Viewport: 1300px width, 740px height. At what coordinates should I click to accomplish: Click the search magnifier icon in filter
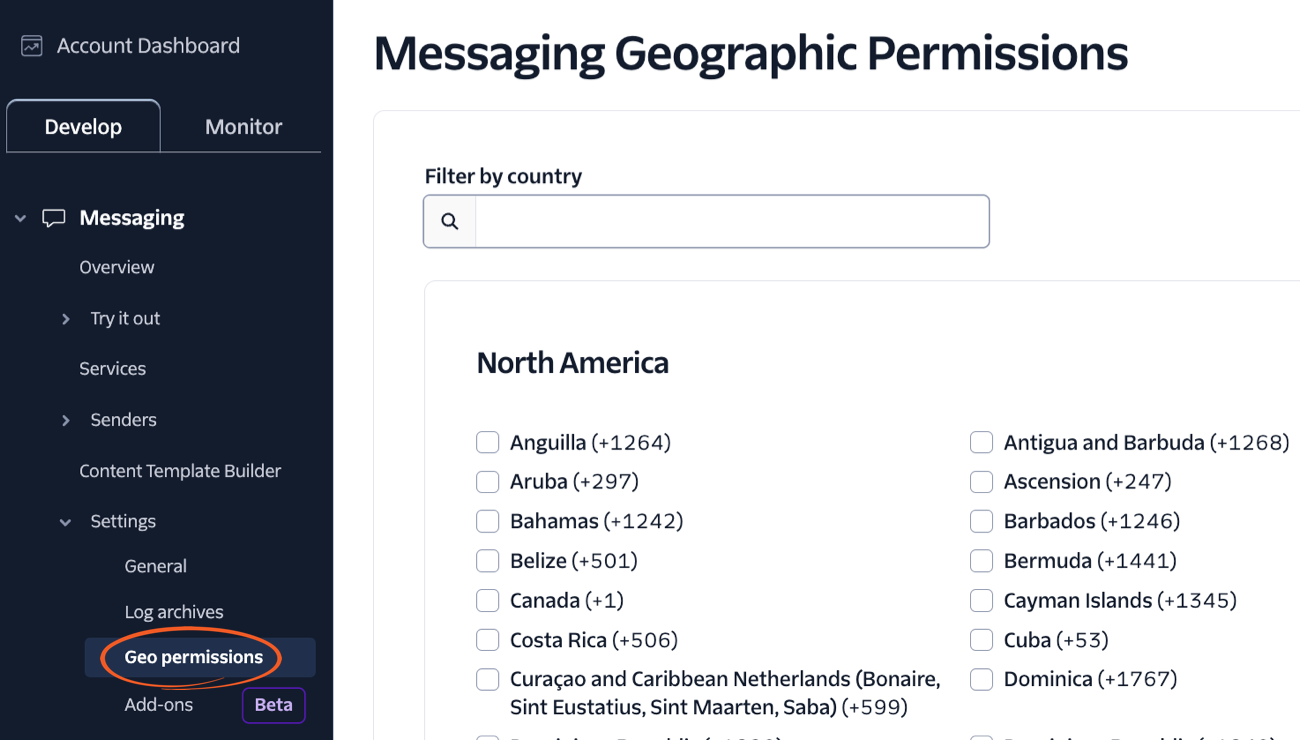450,222
